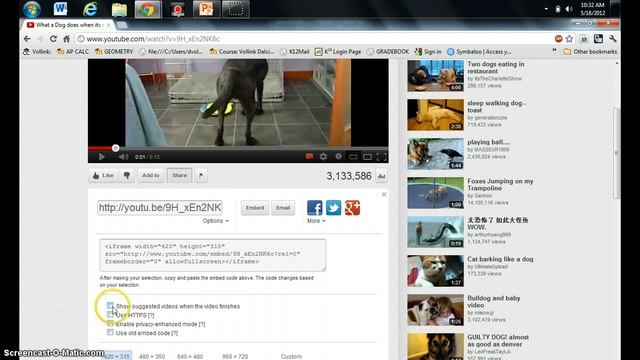Image resolution: width=640 pixels, height=360 pixels.
Task: Open the Add to menu button
Action: (x=151, y=176)
